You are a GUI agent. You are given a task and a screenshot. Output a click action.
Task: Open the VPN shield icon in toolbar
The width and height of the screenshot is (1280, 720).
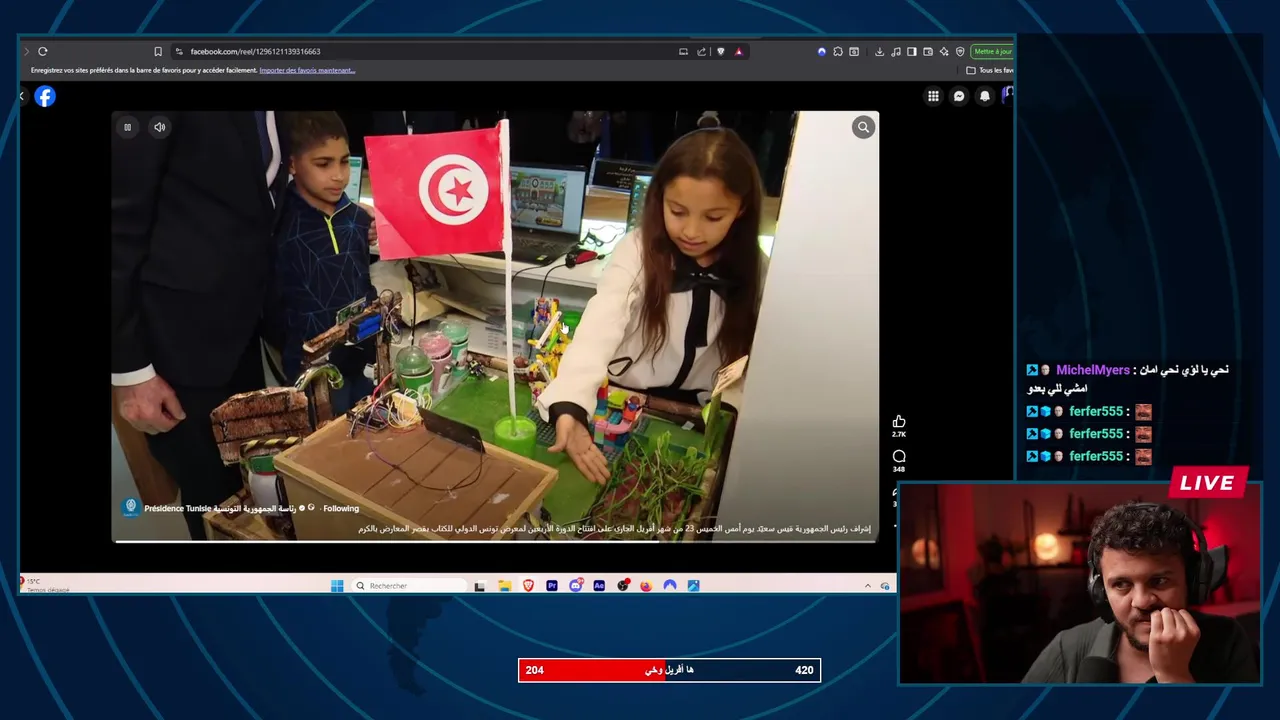960,52
